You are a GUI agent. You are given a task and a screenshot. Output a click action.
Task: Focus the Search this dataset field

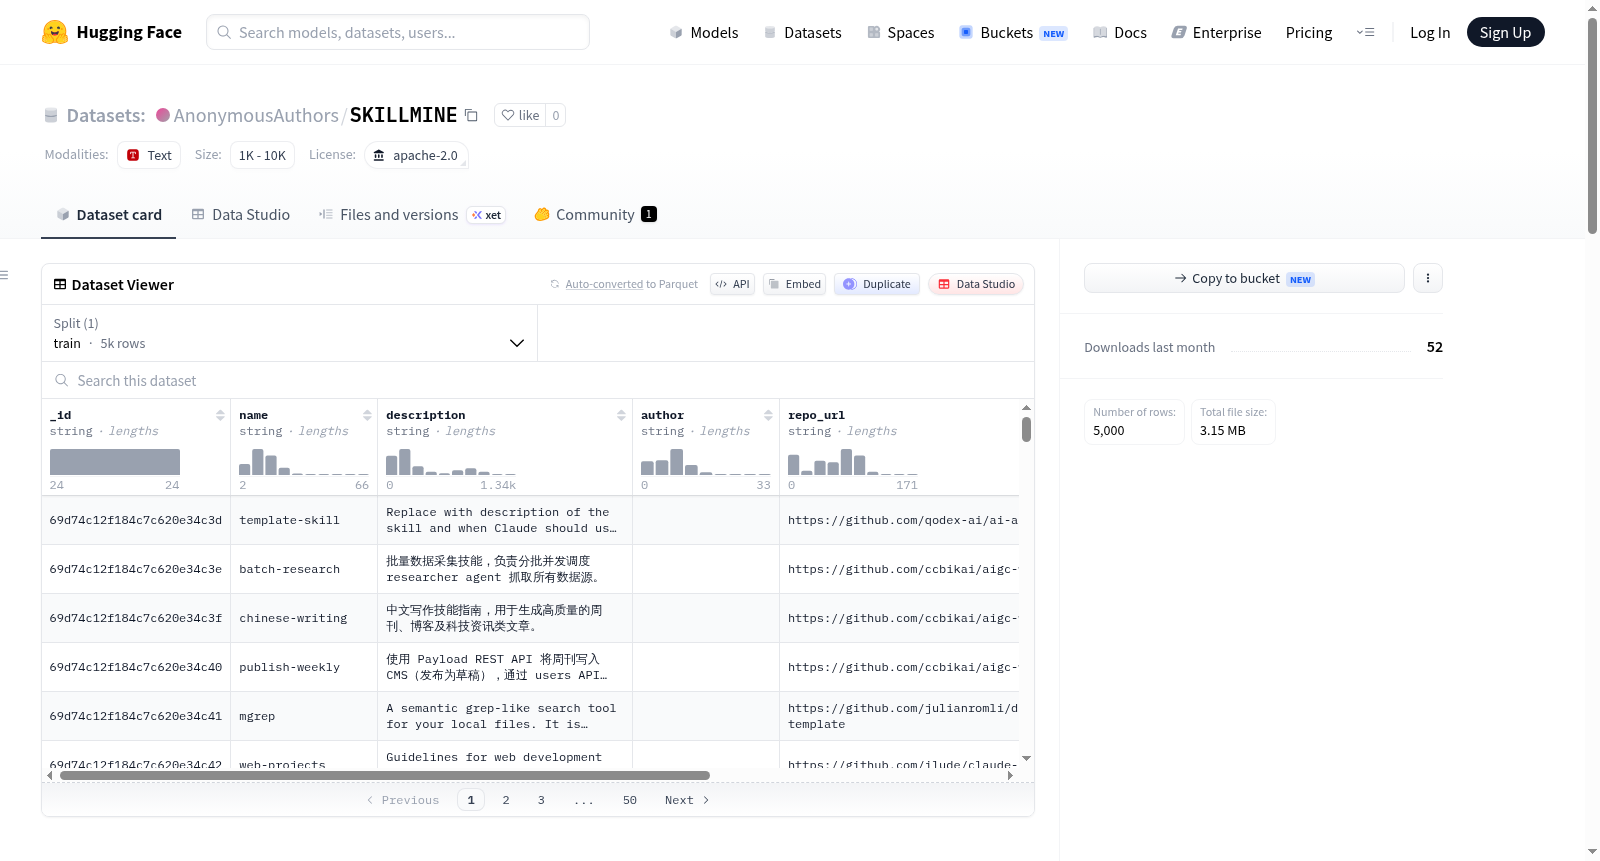click(538, 380)
